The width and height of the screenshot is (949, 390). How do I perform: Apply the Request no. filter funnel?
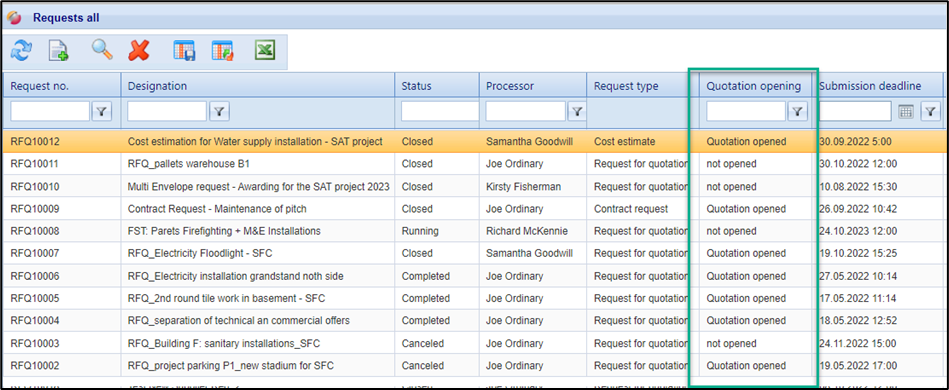coord(102,111)
